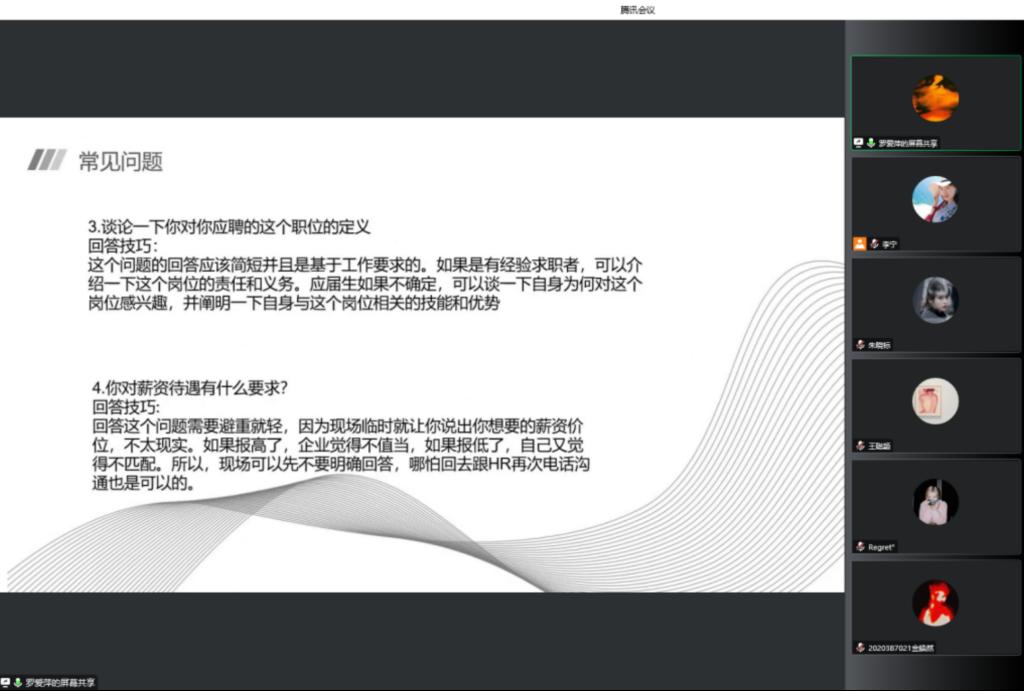This screenshot has height=691, width=1024.
Task: Click the 常见问题 slide heading
Action: [x=120, y=161]
